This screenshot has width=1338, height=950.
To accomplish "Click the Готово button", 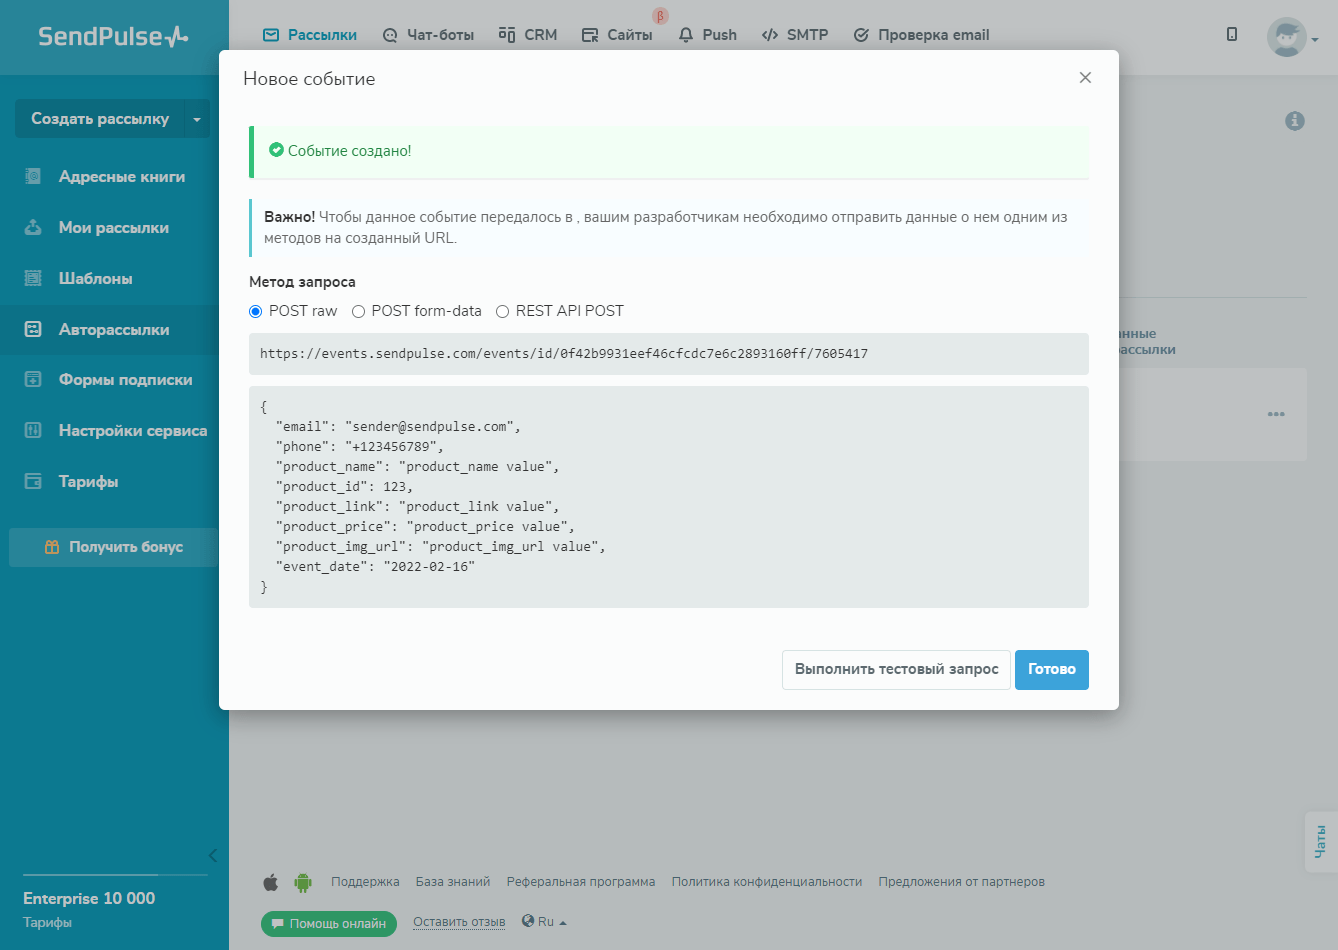I will [1051, 670].
